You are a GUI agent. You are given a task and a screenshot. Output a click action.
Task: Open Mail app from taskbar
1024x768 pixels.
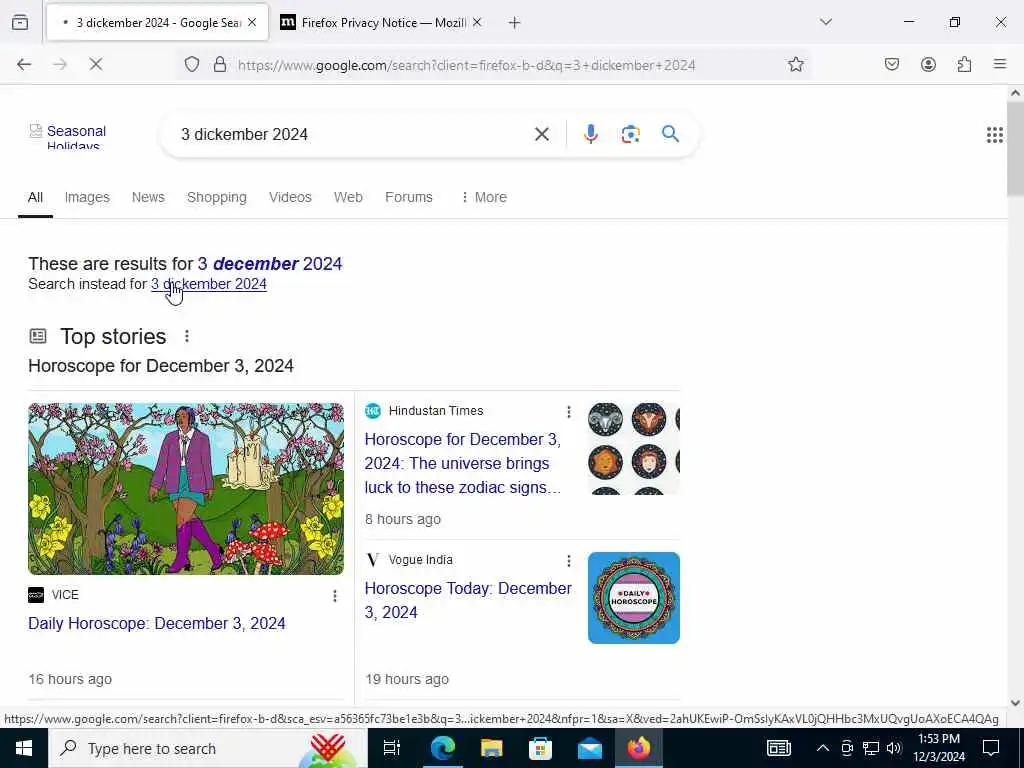click(x=590, y=748)
